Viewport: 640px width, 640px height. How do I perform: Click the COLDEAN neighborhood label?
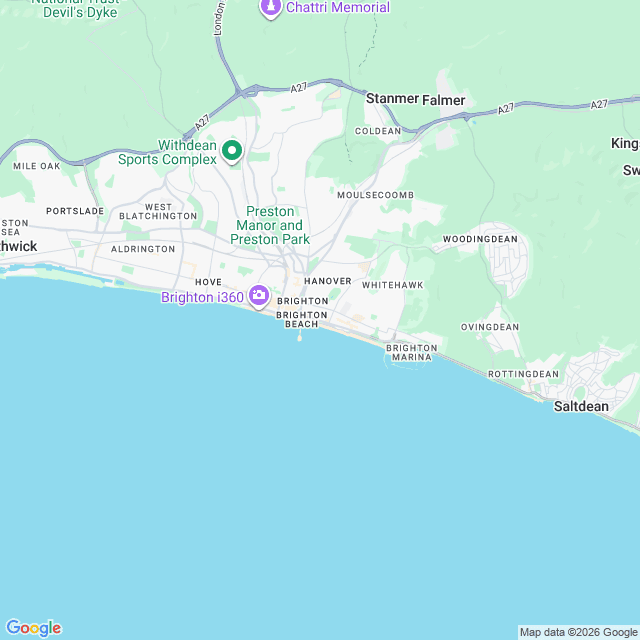378,131
